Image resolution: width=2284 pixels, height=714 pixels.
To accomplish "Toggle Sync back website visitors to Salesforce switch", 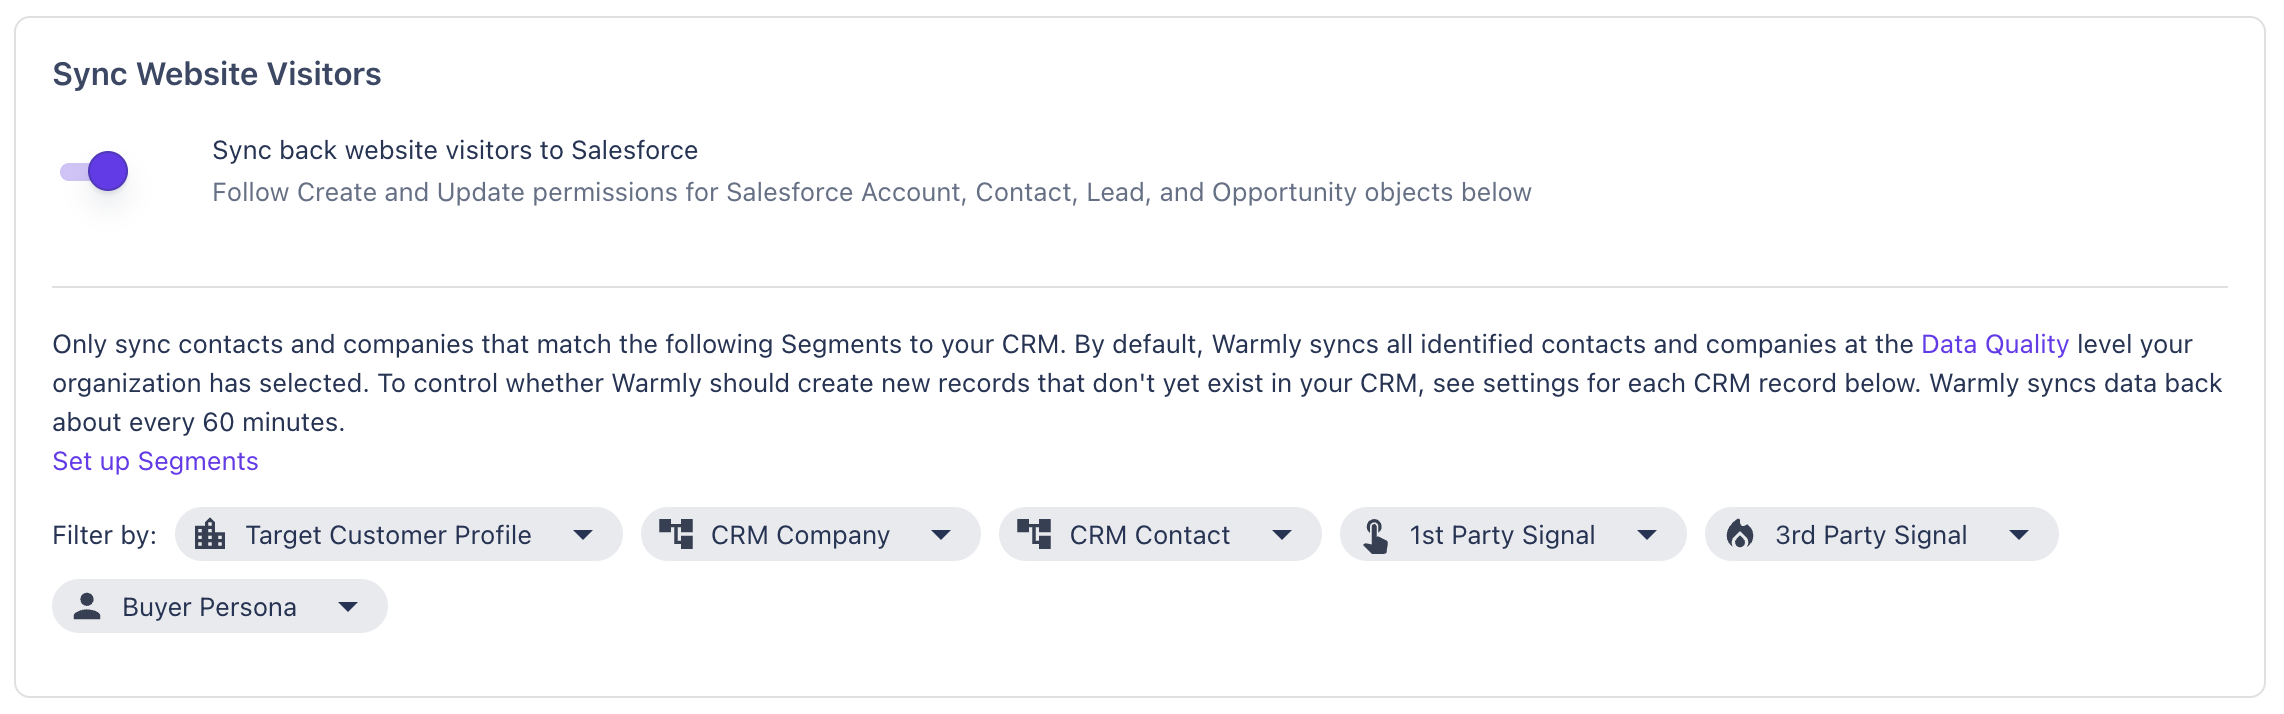I will (x=95, y=171).
